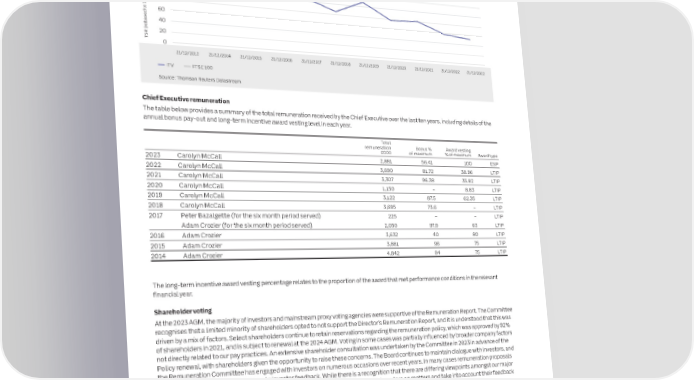Click the Chief Executive remuneration heading
The image size is (694, 380).
(186, 99)
